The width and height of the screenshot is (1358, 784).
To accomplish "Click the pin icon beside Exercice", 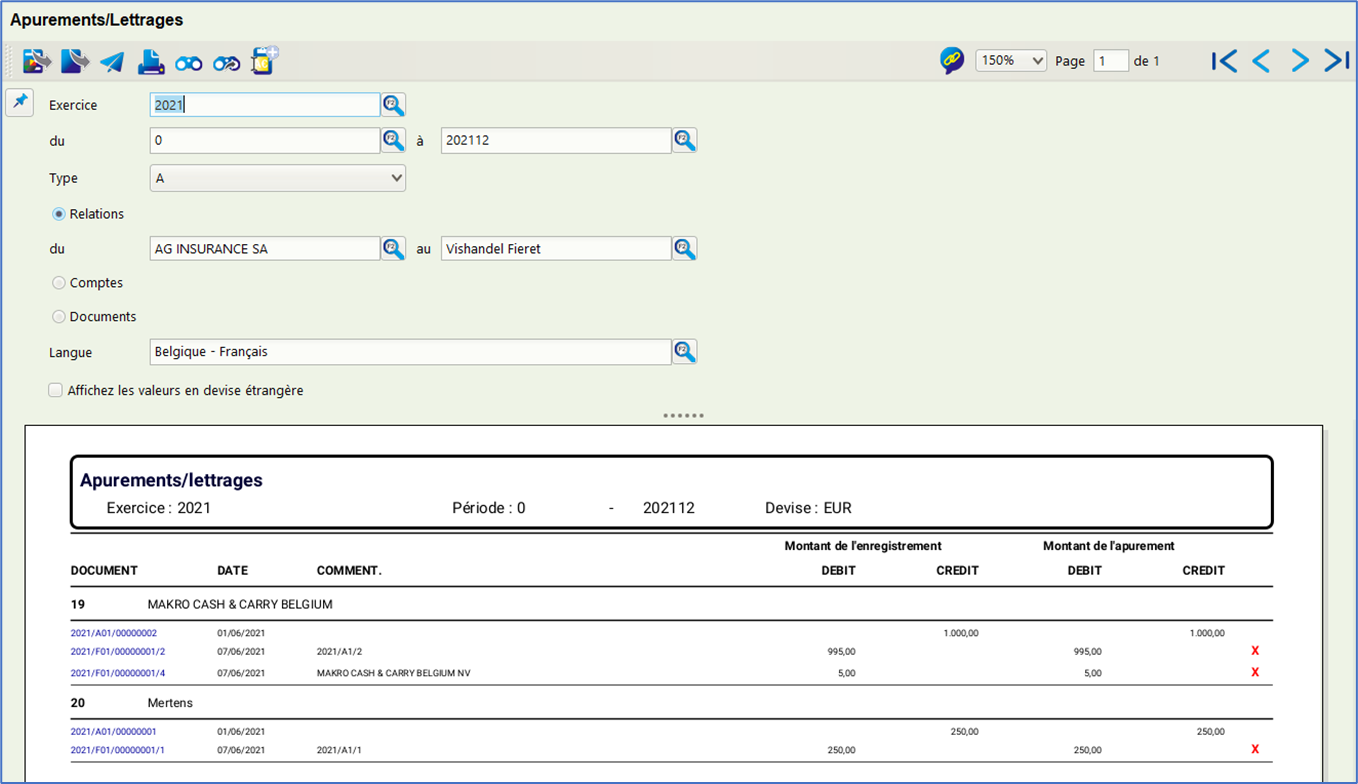I will 20,102.
